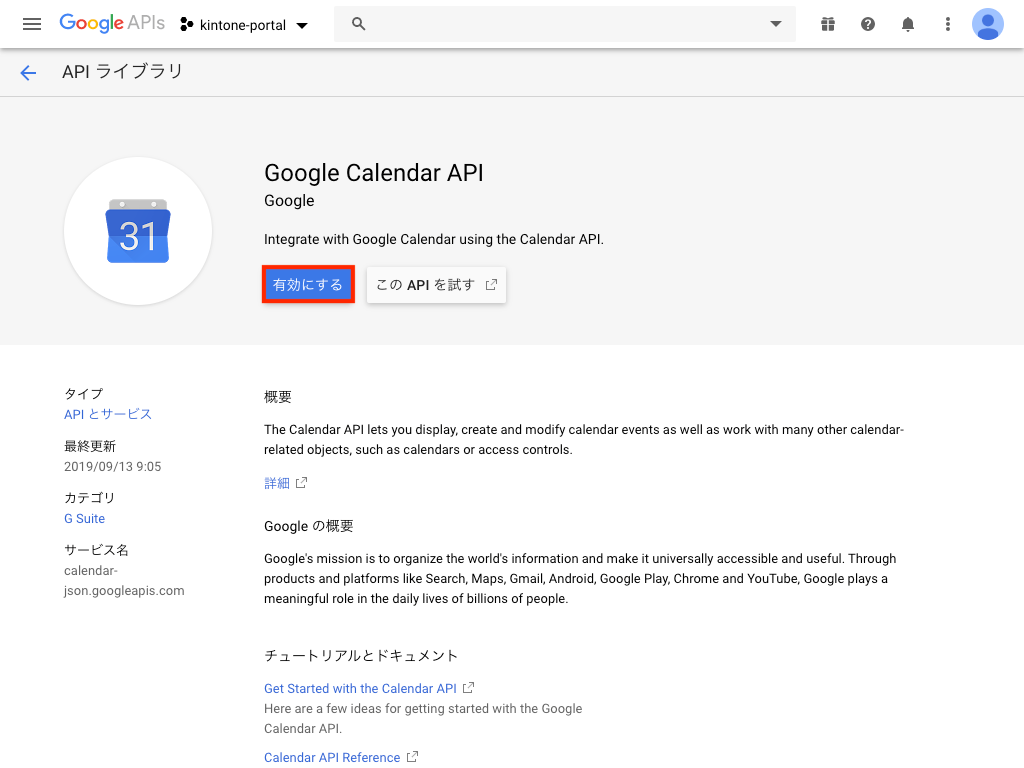The image size is (1024, 768).
Task: Open the Calendar API Reference link
Action: 332,757
